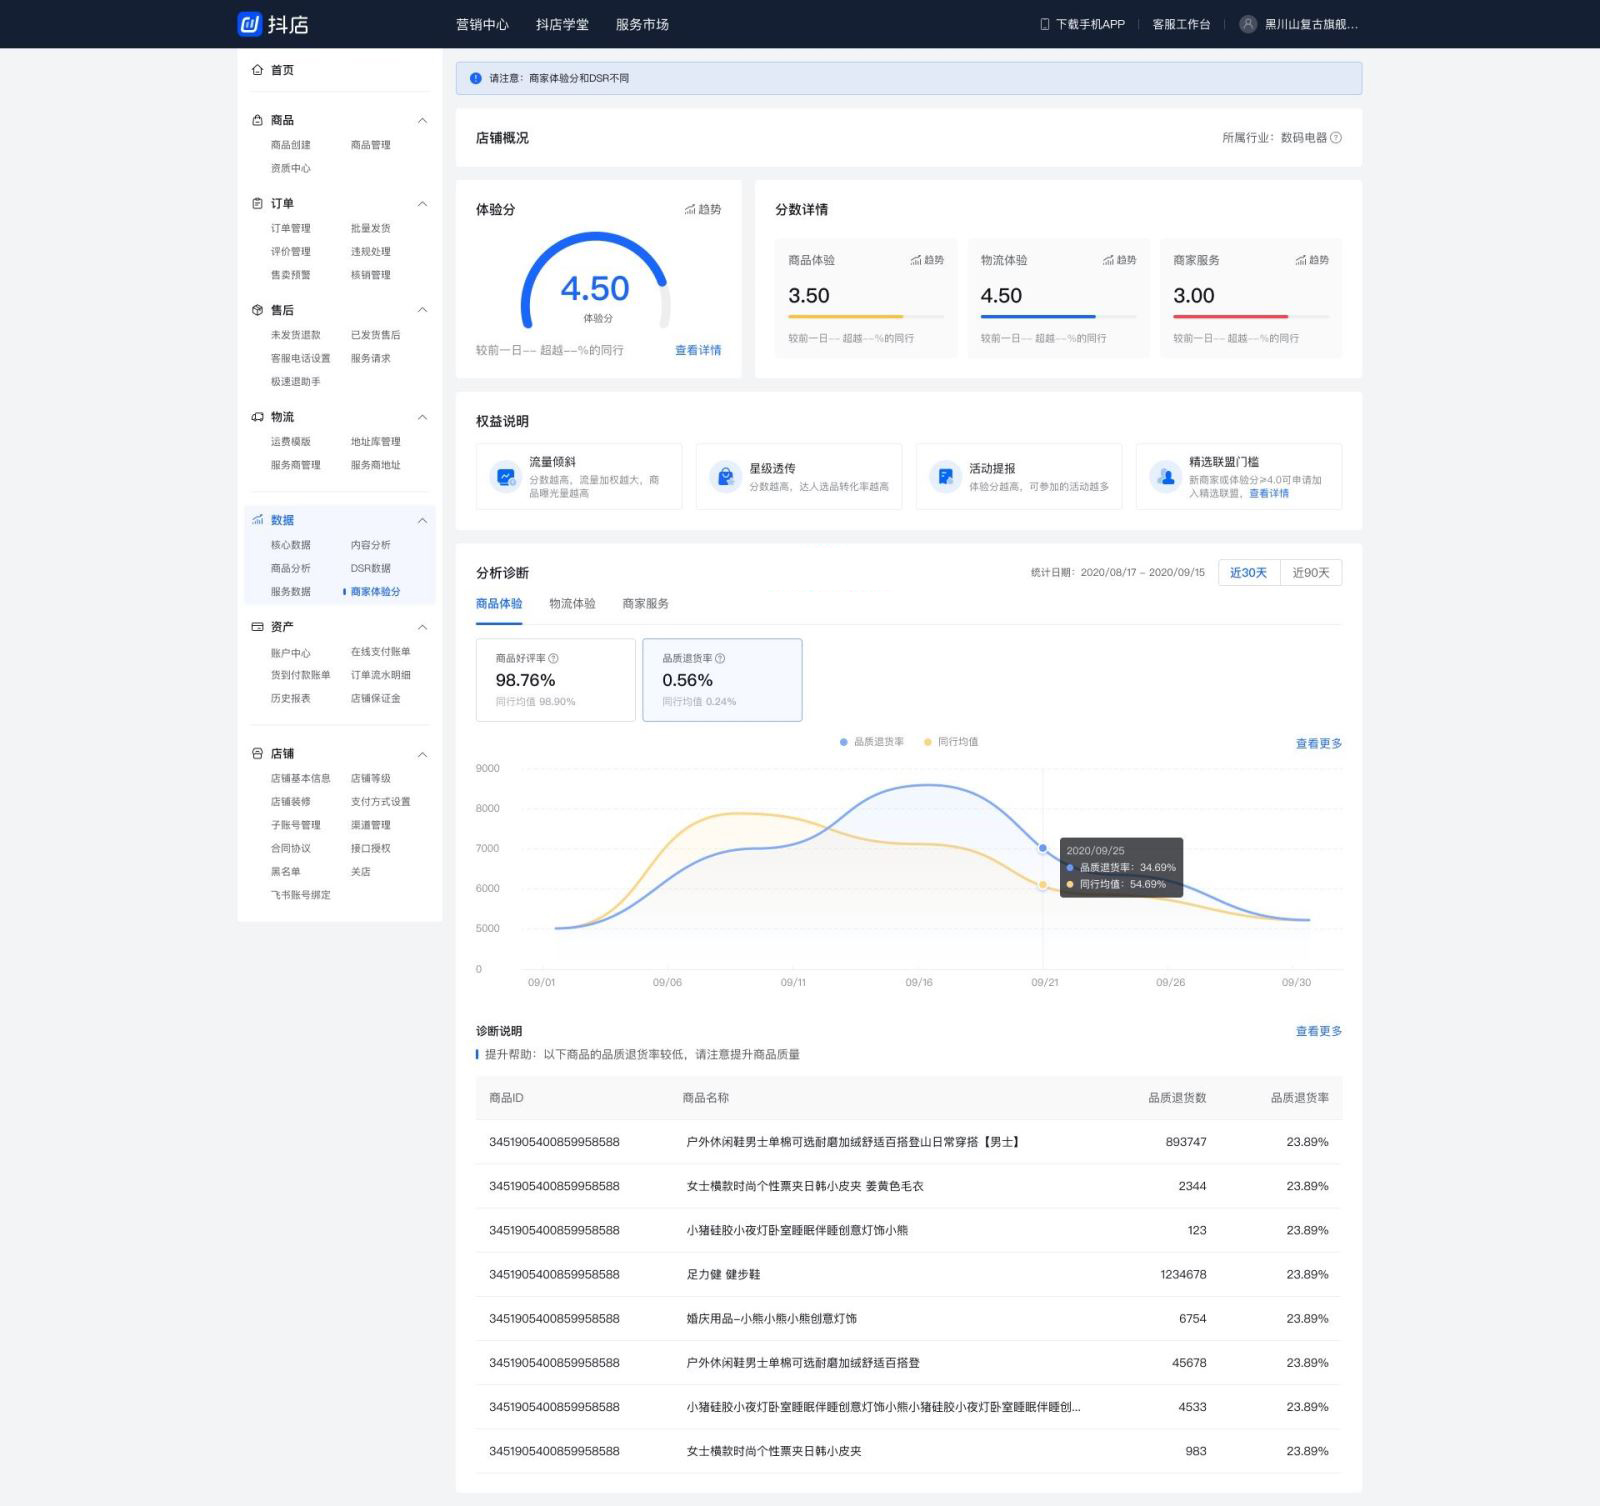Collapse the 订单 sidebar section
The image size is (1600, 1506).
pyautogui.click(x=422, y=204)
